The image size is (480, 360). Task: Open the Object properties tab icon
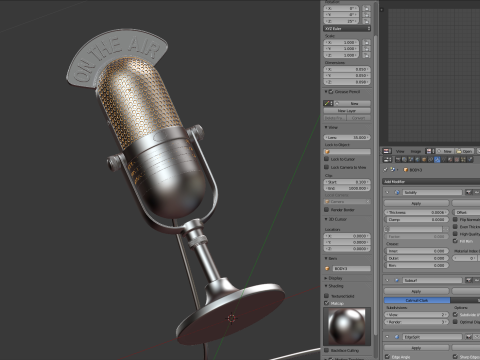(424, 160)
